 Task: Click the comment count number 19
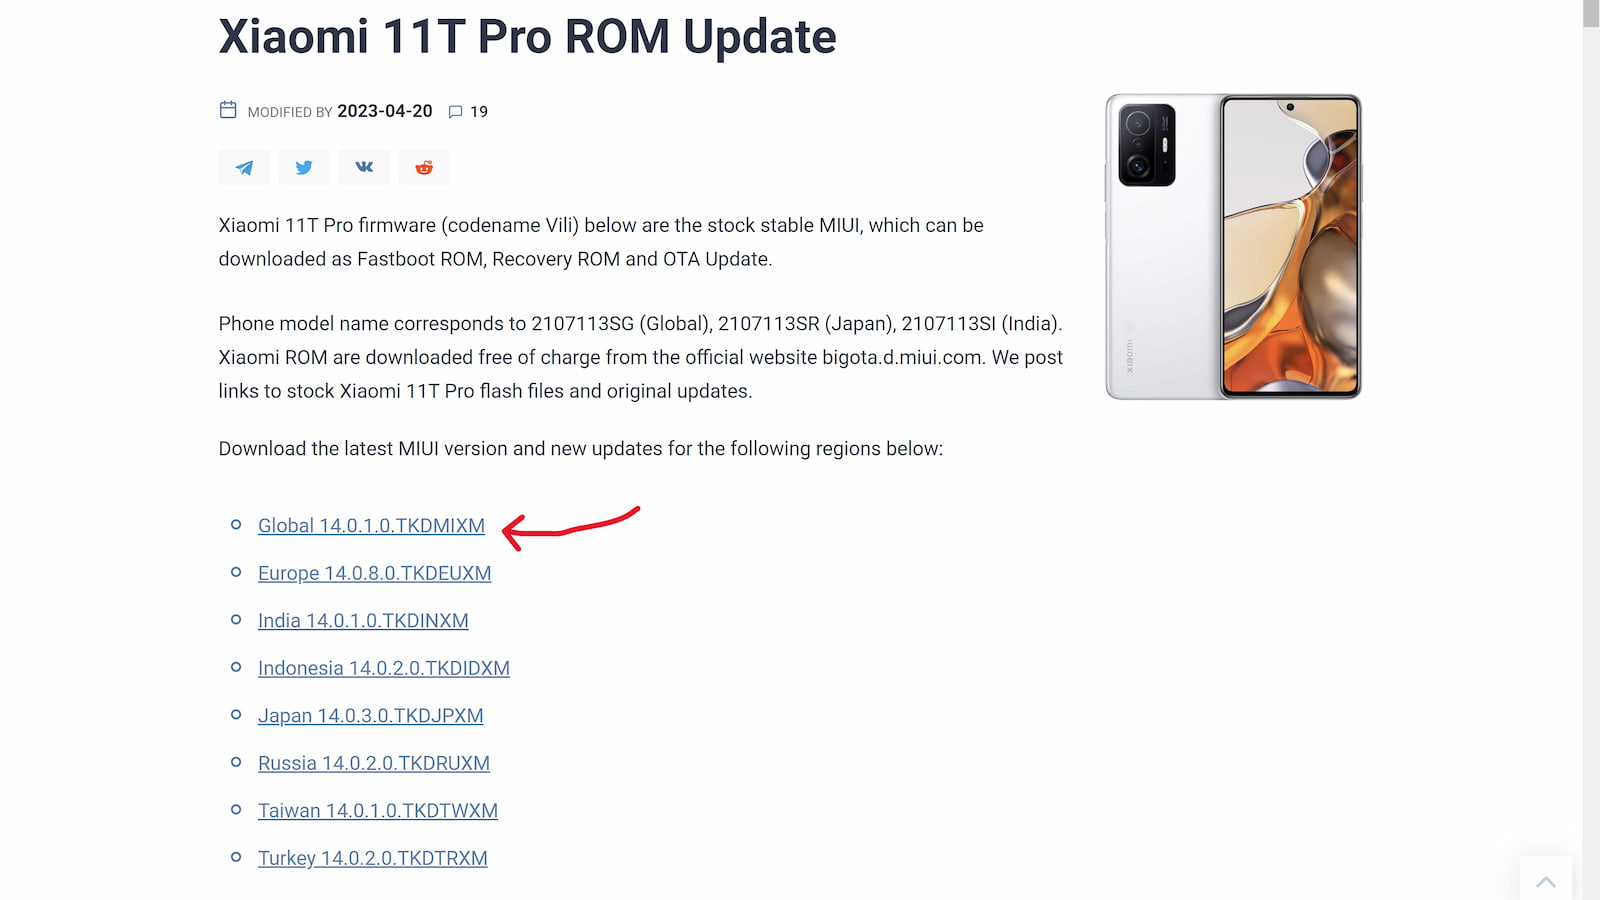pyautogui.click(x=479, y=112)
